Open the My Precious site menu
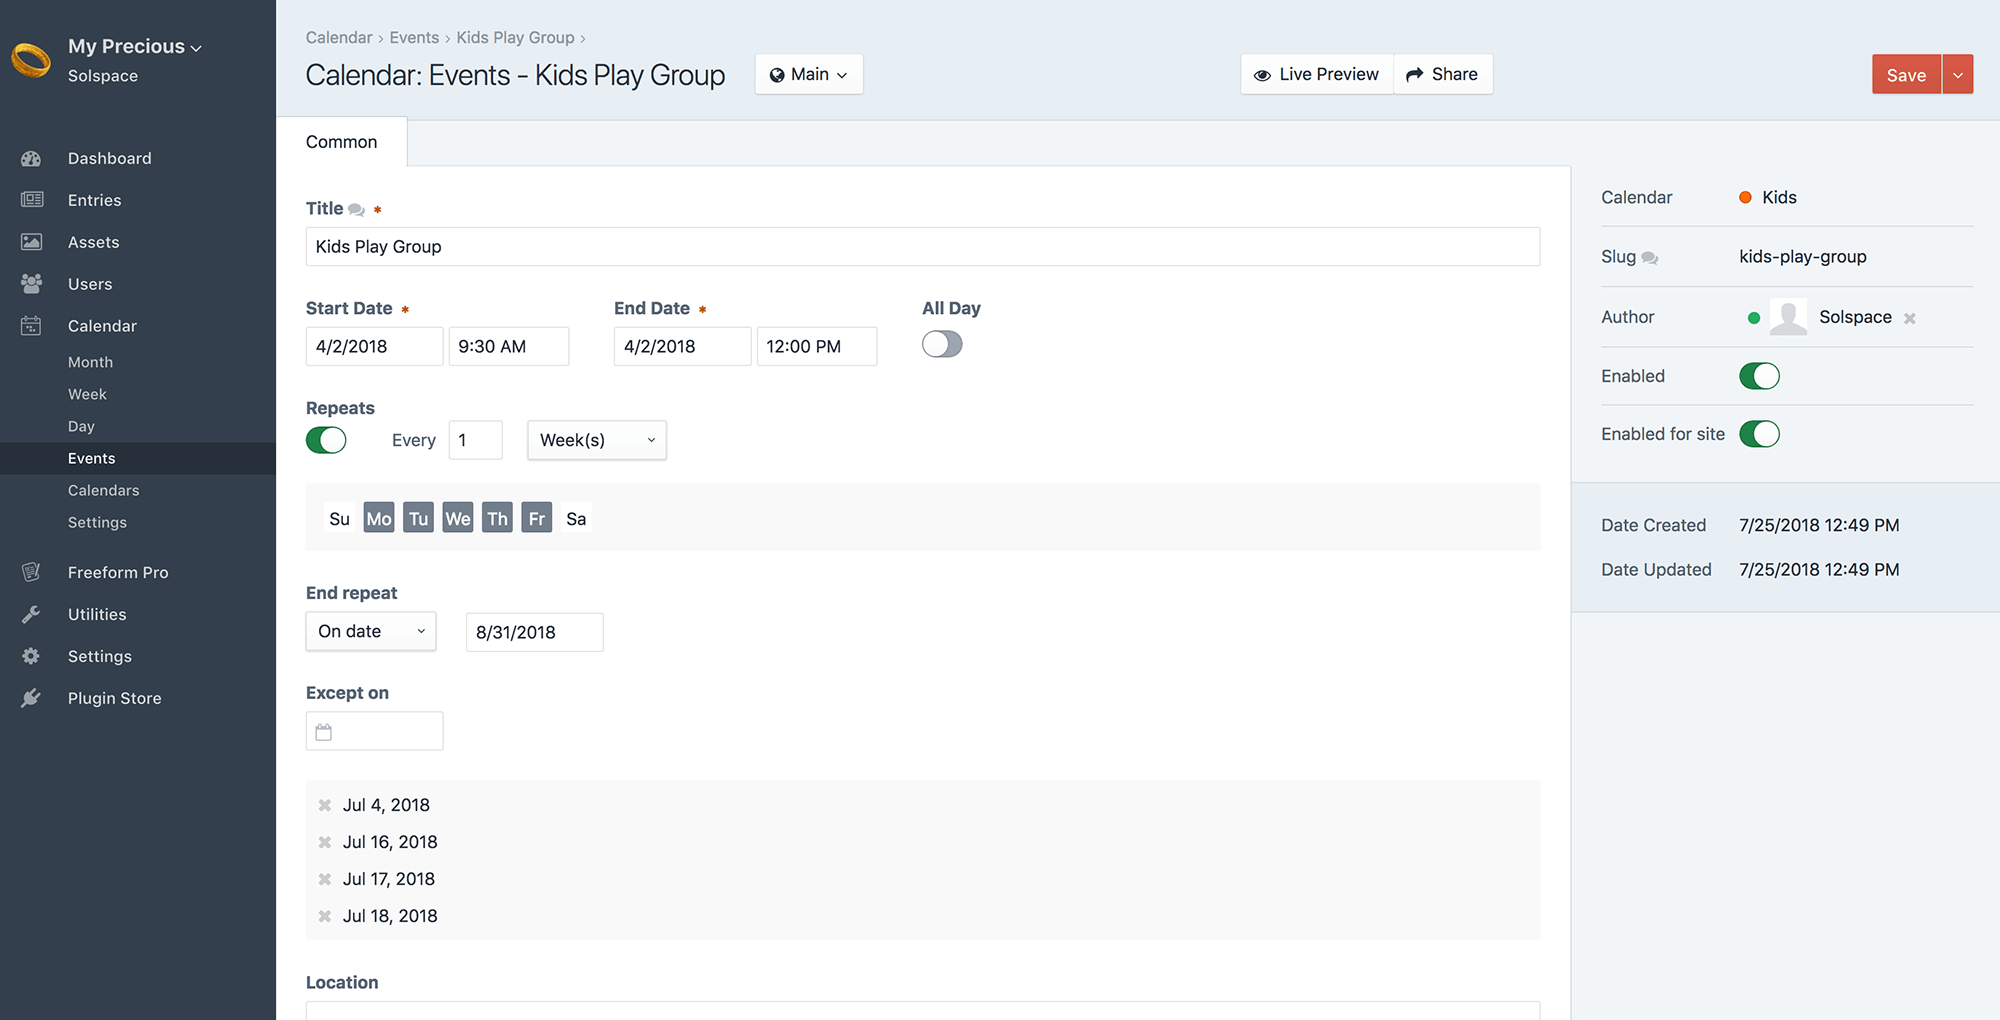The height and width of the screenshot is (1020, 2000). 134,46
